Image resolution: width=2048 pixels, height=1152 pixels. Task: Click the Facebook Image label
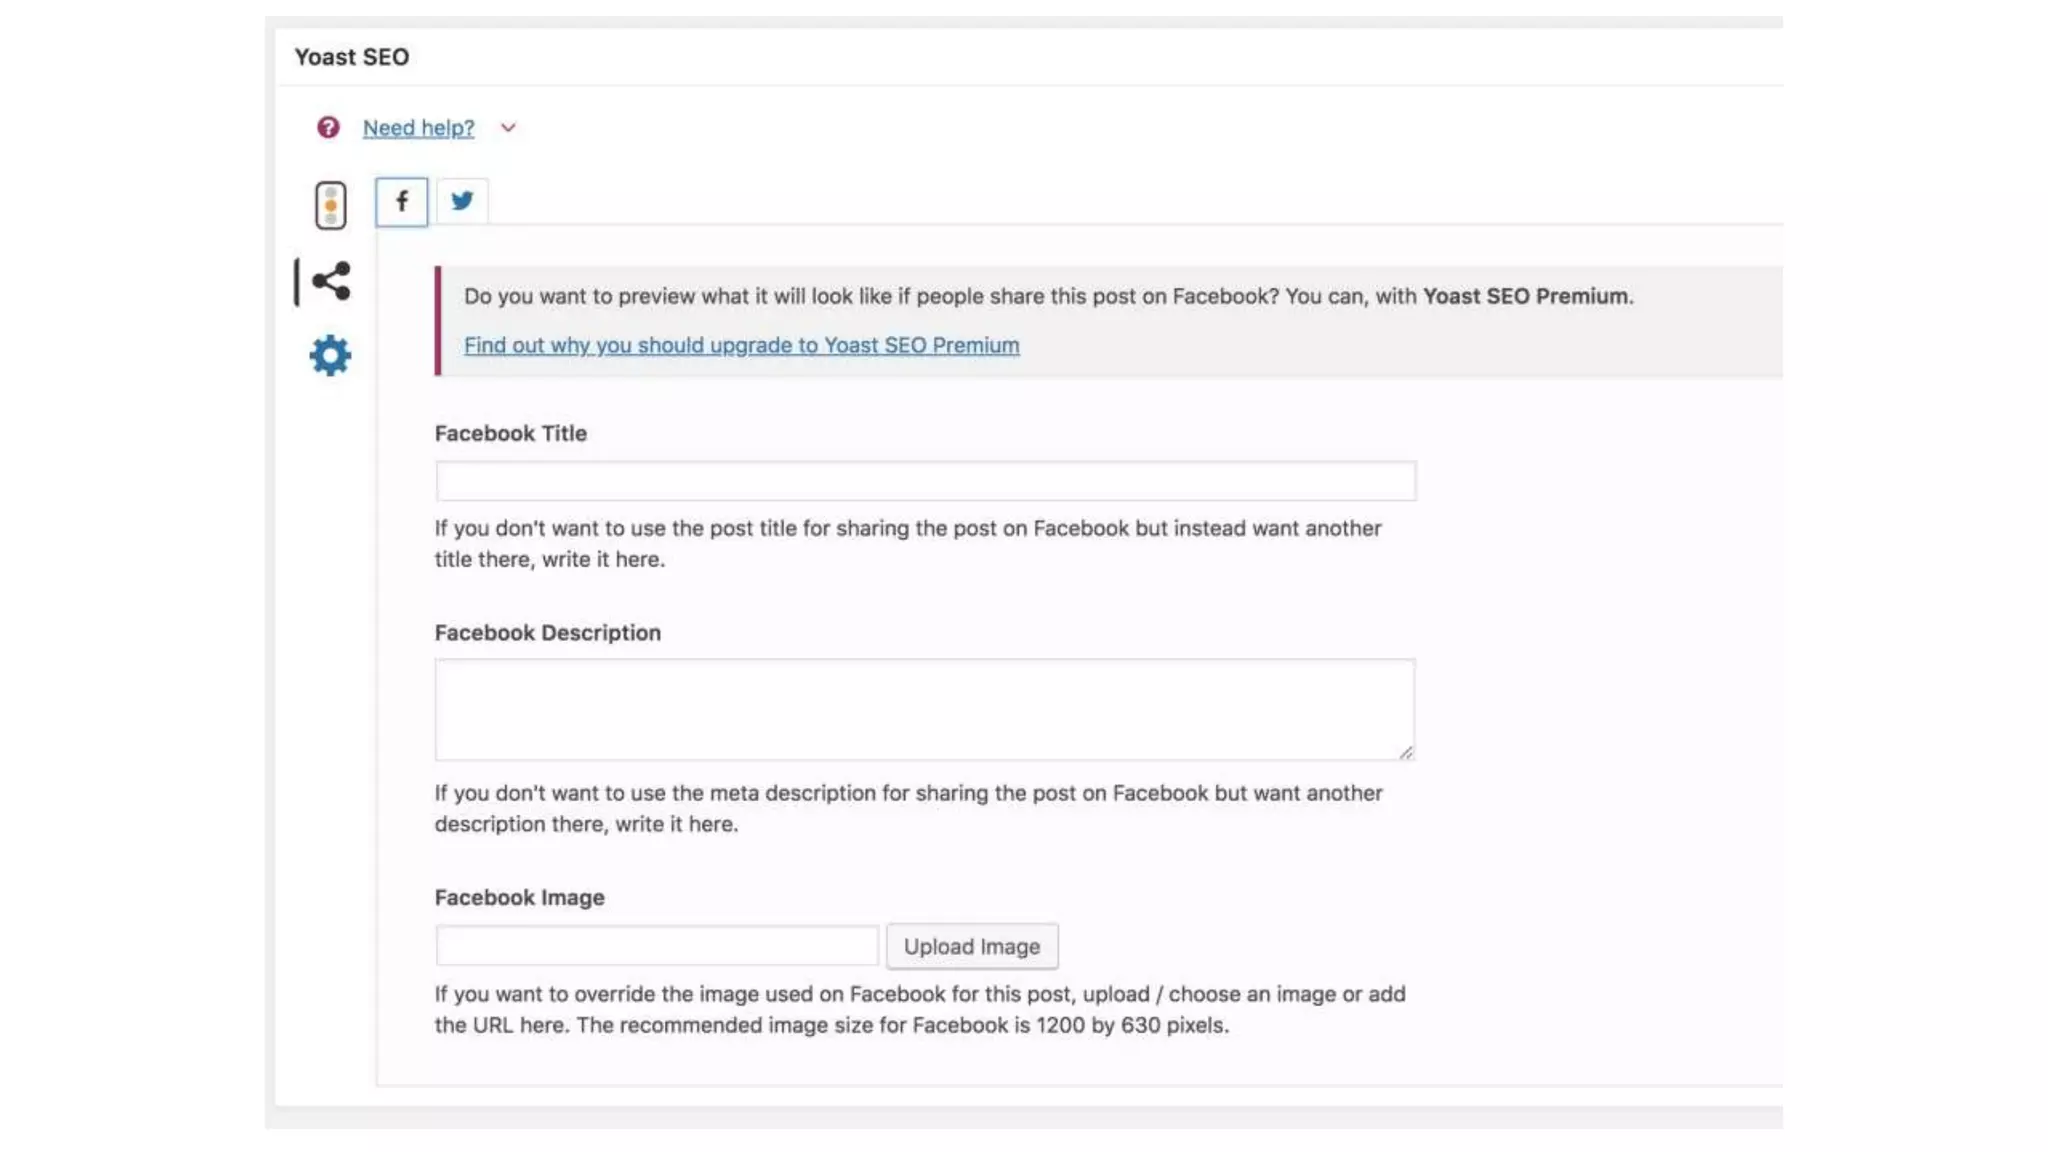pyautogui.click(x=519, y=897)
